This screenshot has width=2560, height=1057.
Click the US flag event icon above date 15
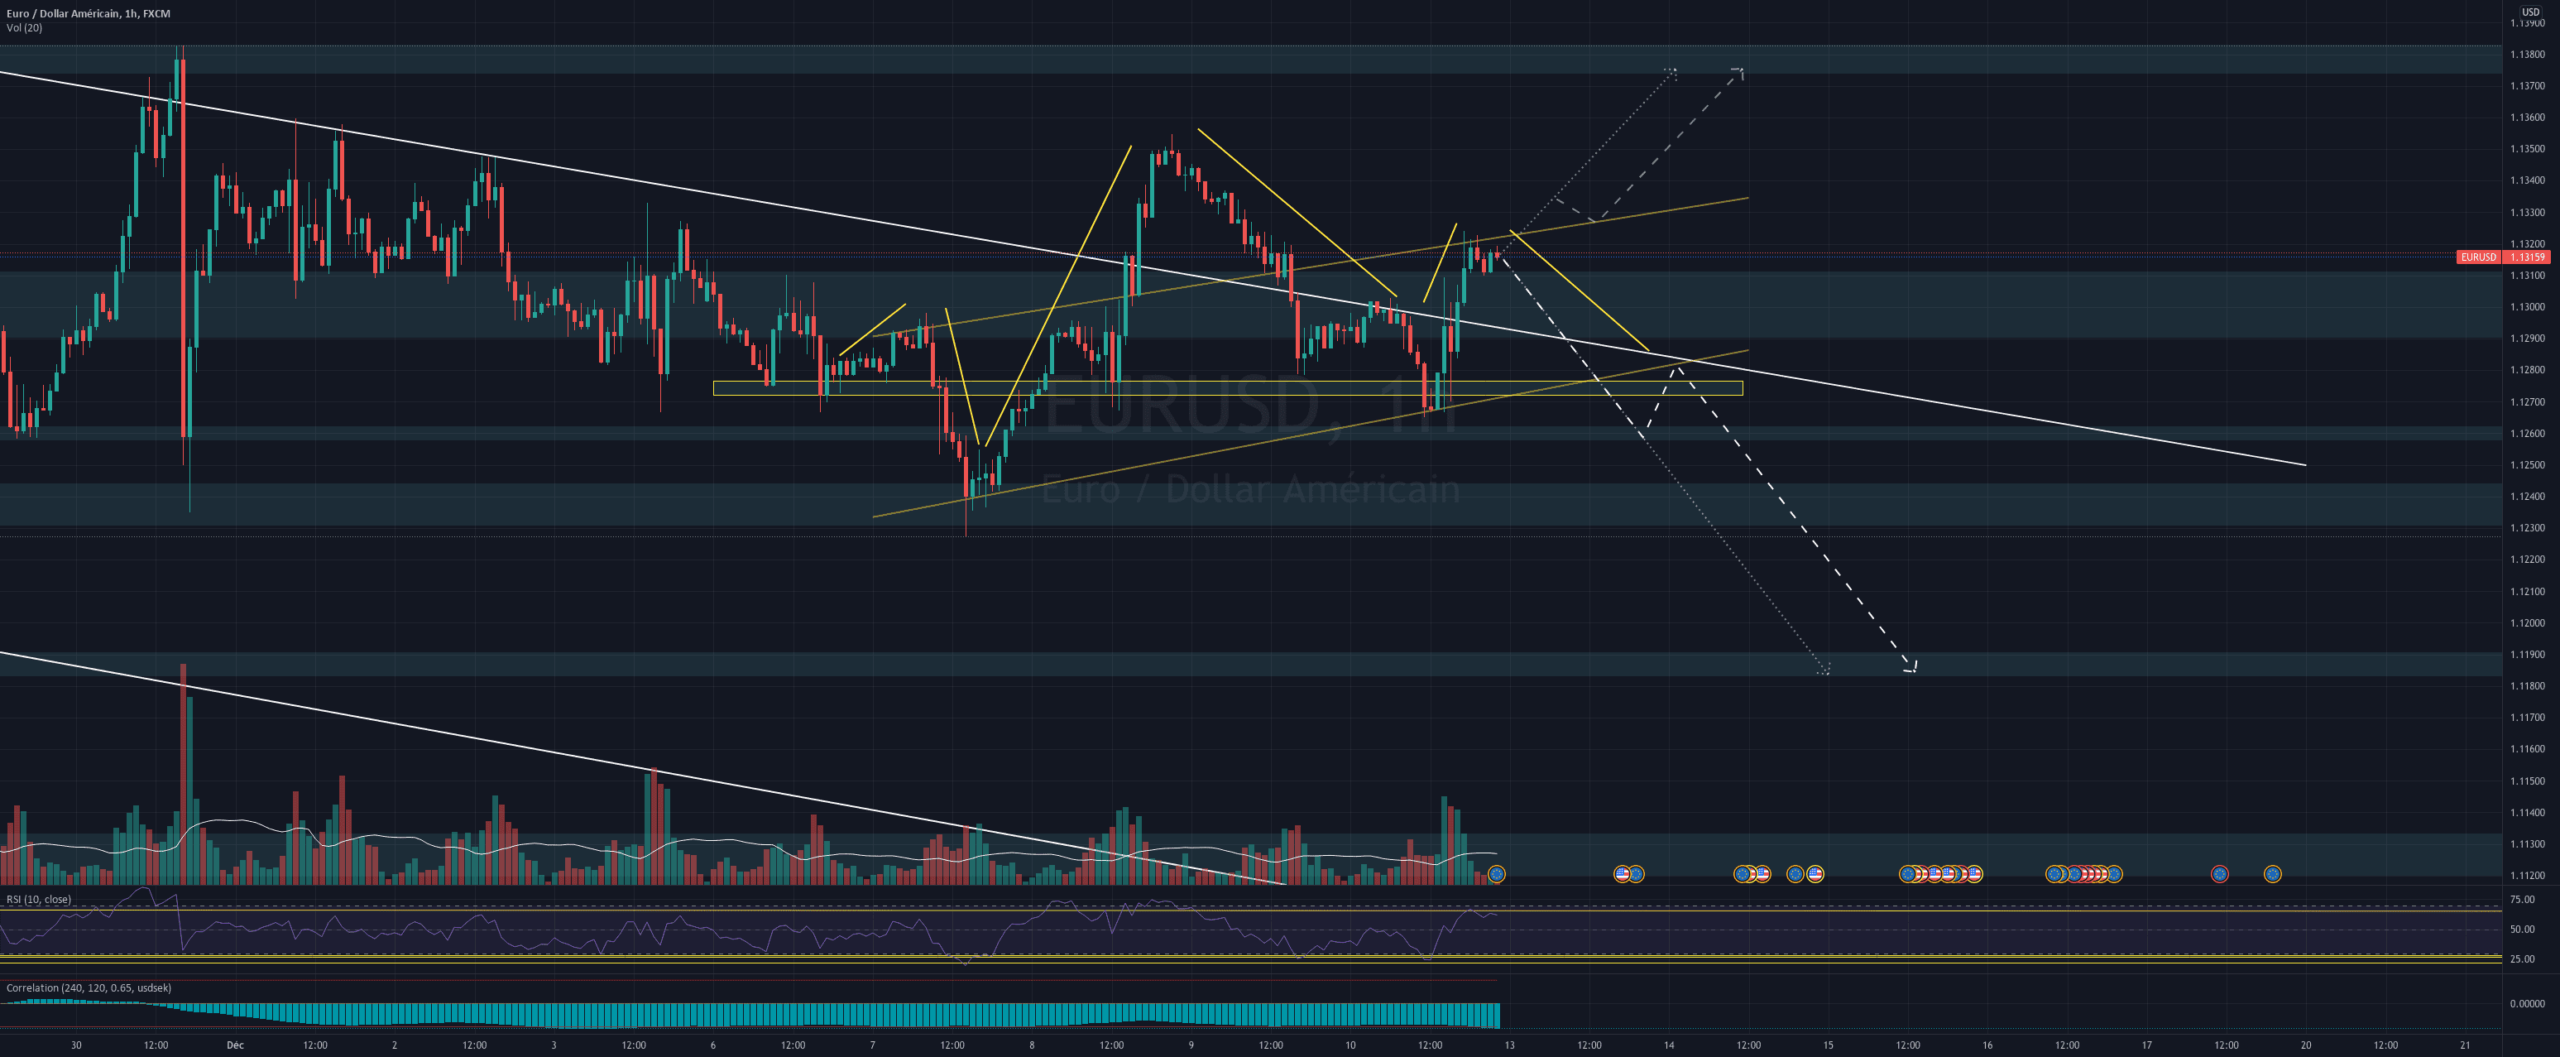coord(1815,874)
